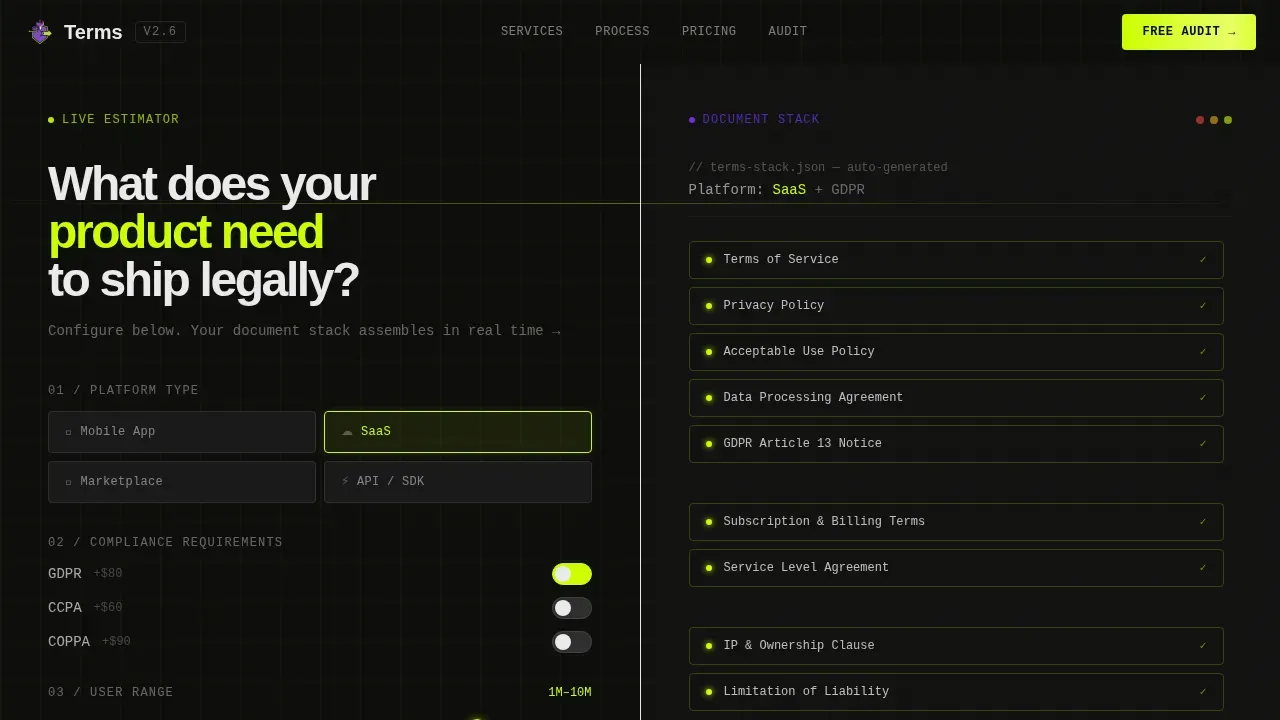The width and height of the screenshot is (1280, 720).
Task: Select SaaS platform type
Action: (458, 432)
